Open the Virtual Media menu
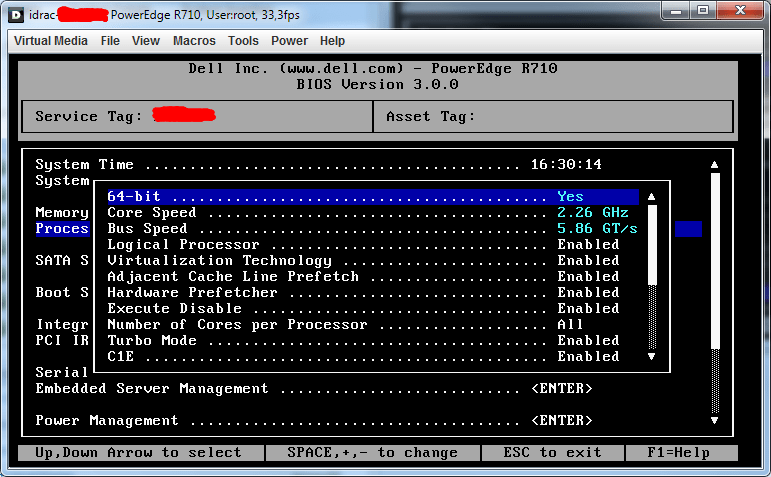This screenshot has width=771, height=477. click(51, 41)
